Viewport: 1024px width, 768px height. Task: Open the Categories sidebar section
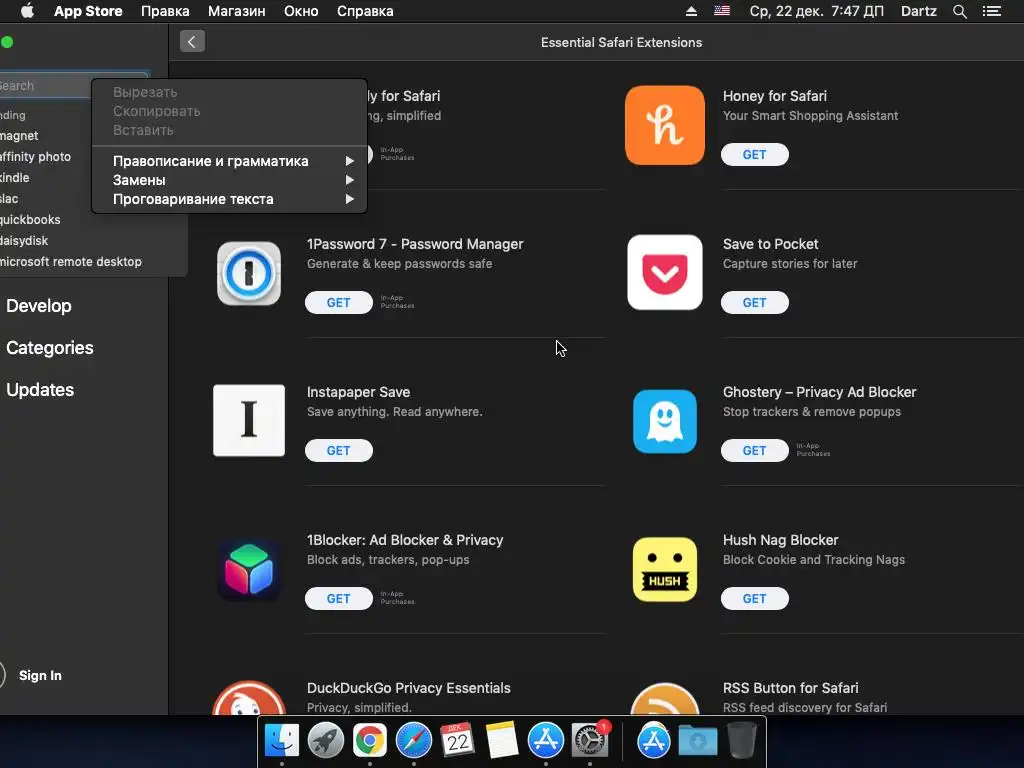(x=50, y=347)
